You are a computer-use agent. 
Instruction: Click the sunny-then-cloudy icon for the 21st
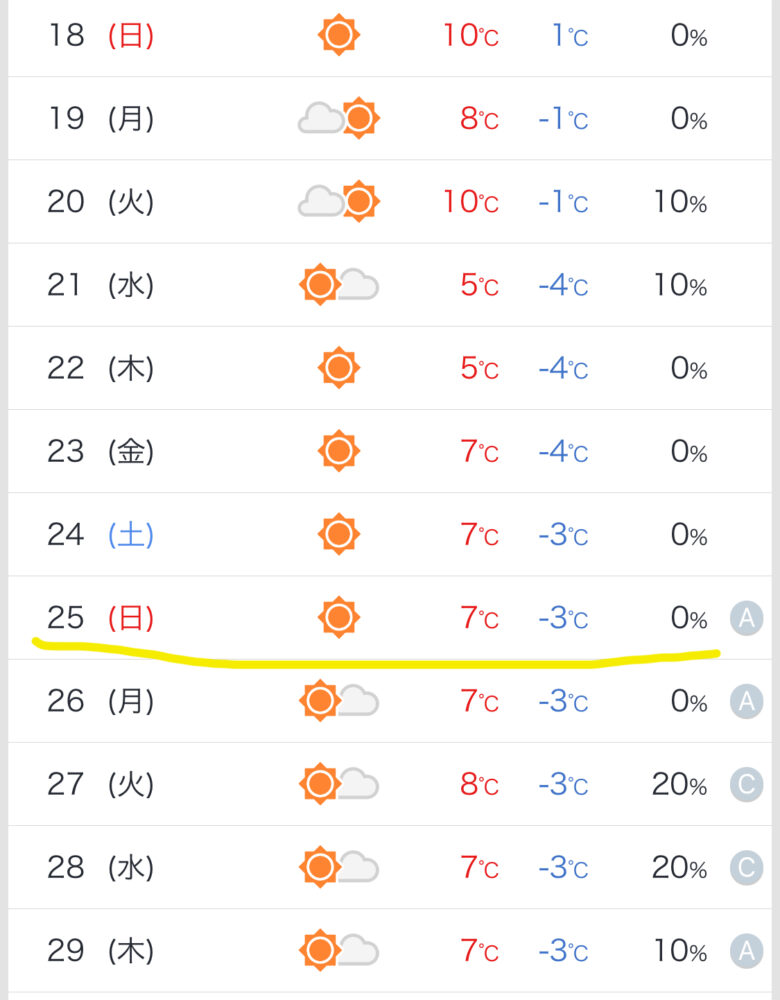click(x=339, y=286)
